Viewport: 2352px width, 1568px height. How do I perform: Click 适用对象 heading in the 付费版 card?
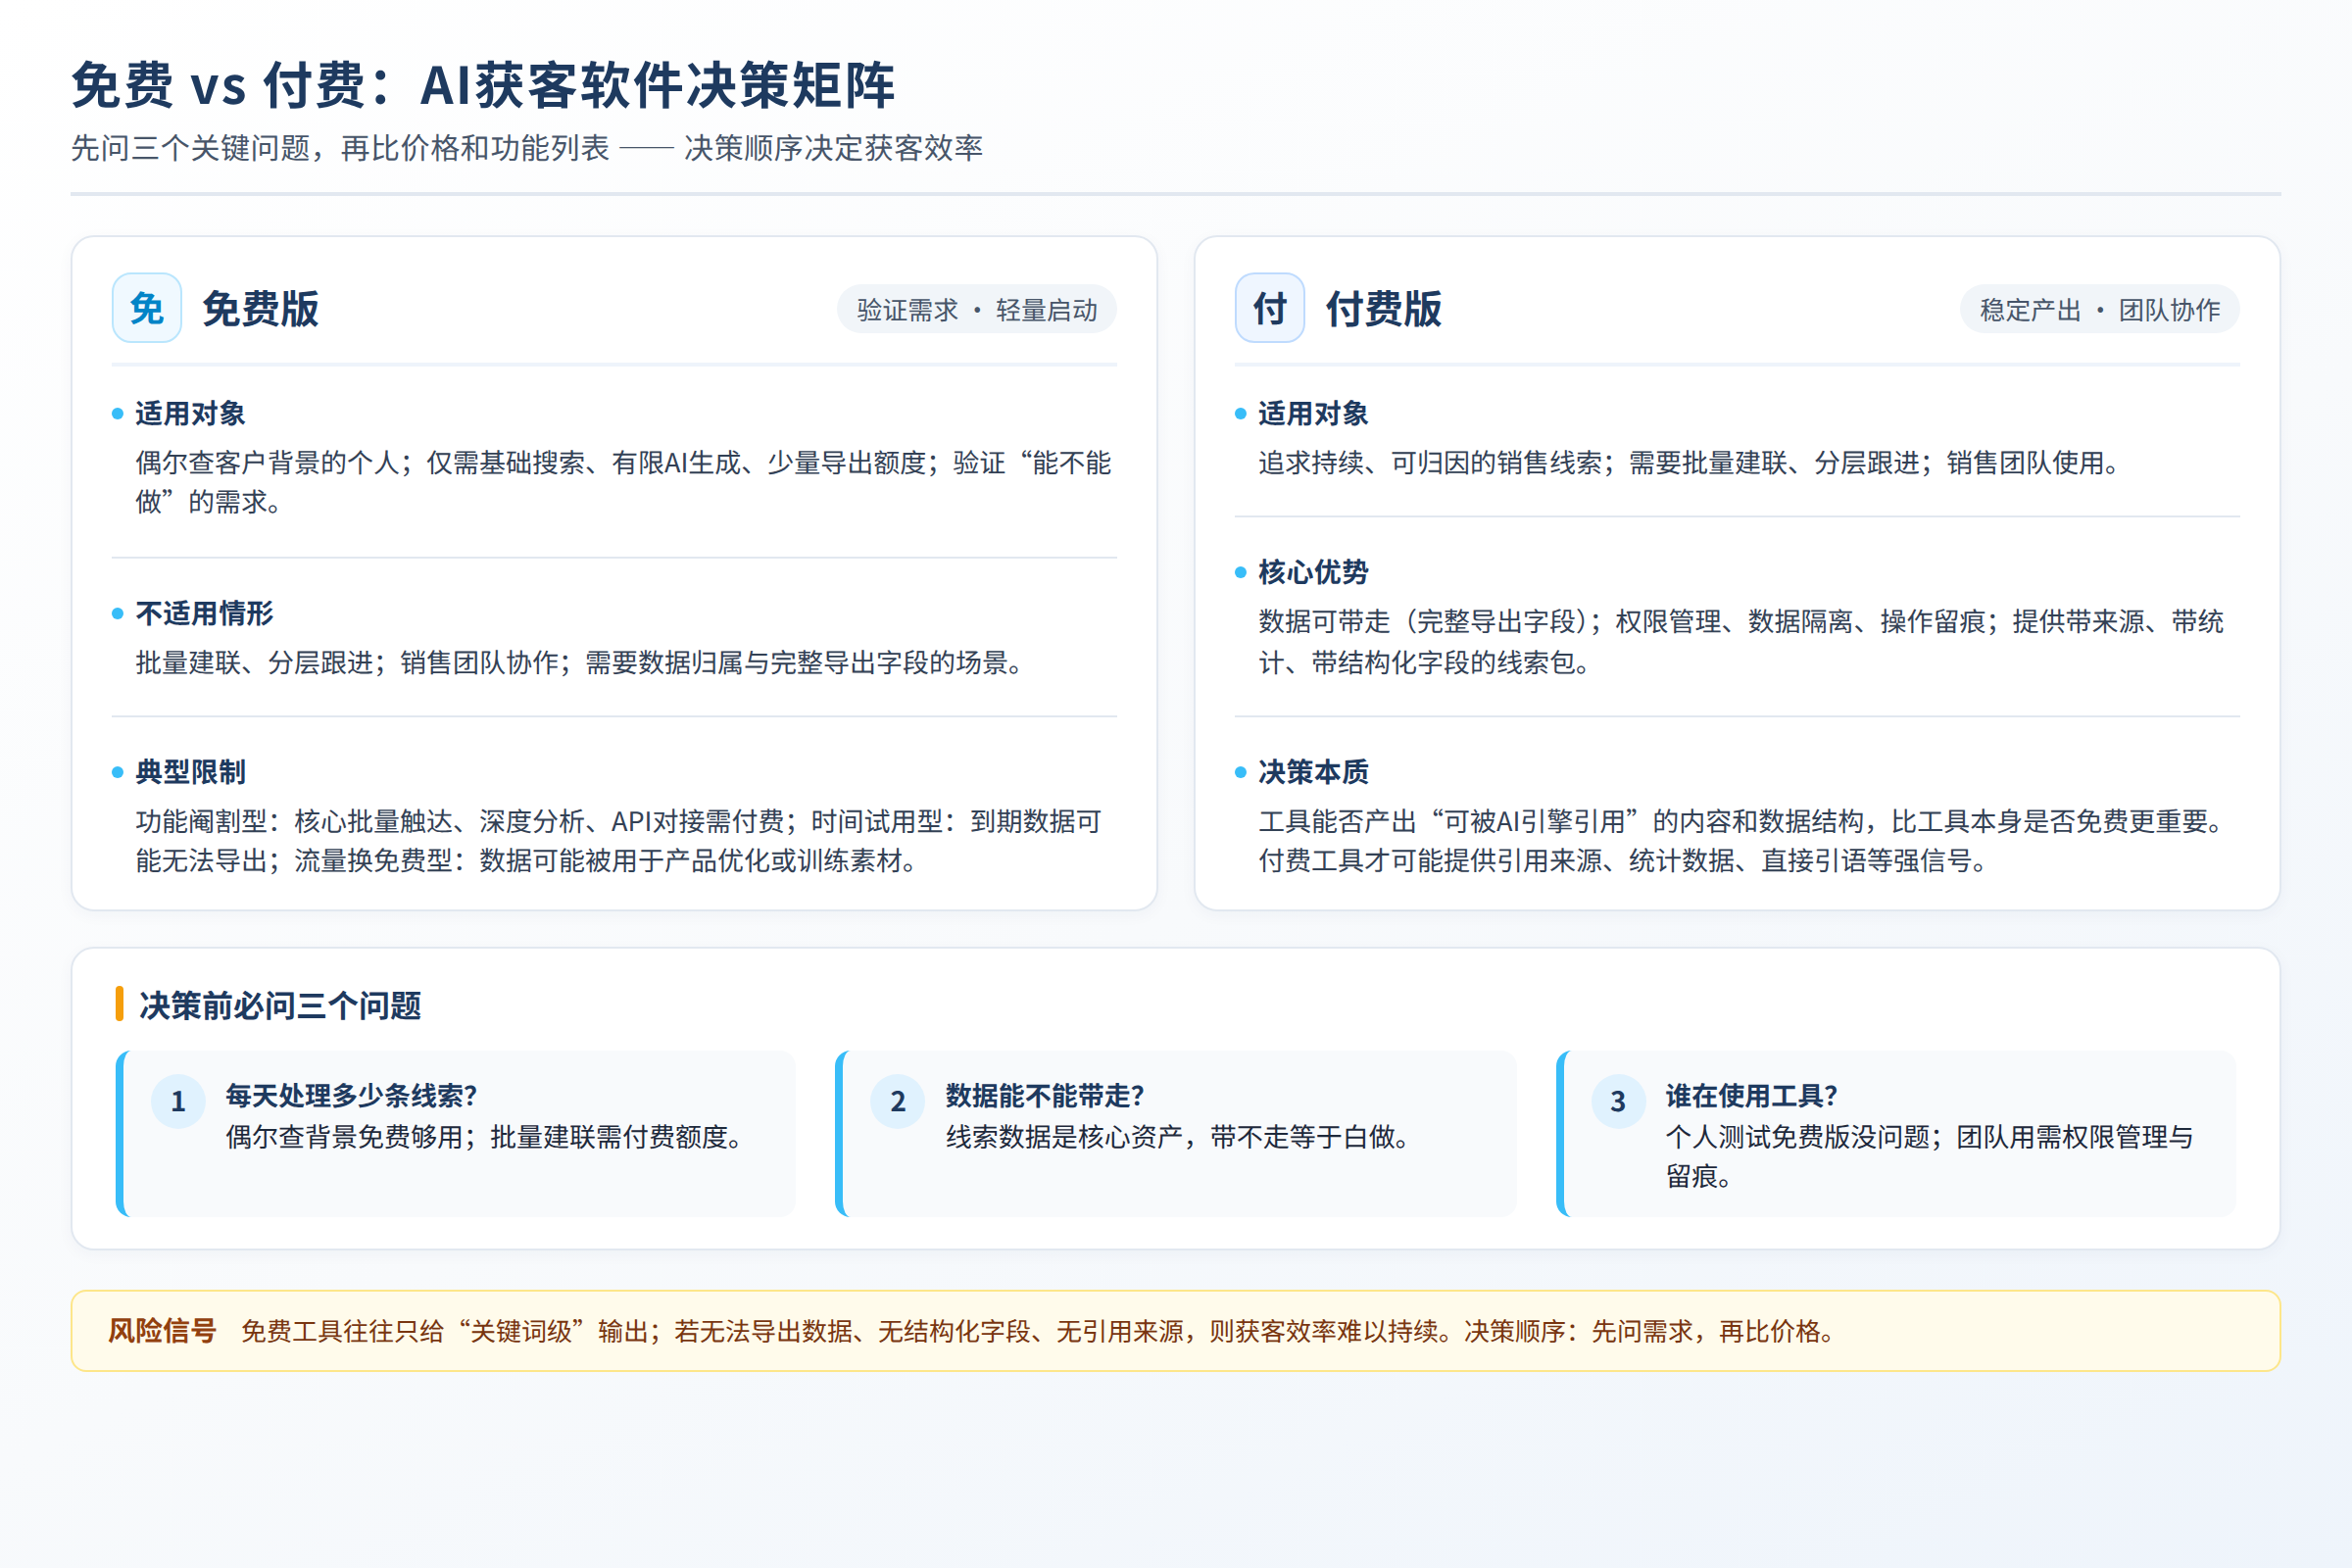coord(1313,413)
